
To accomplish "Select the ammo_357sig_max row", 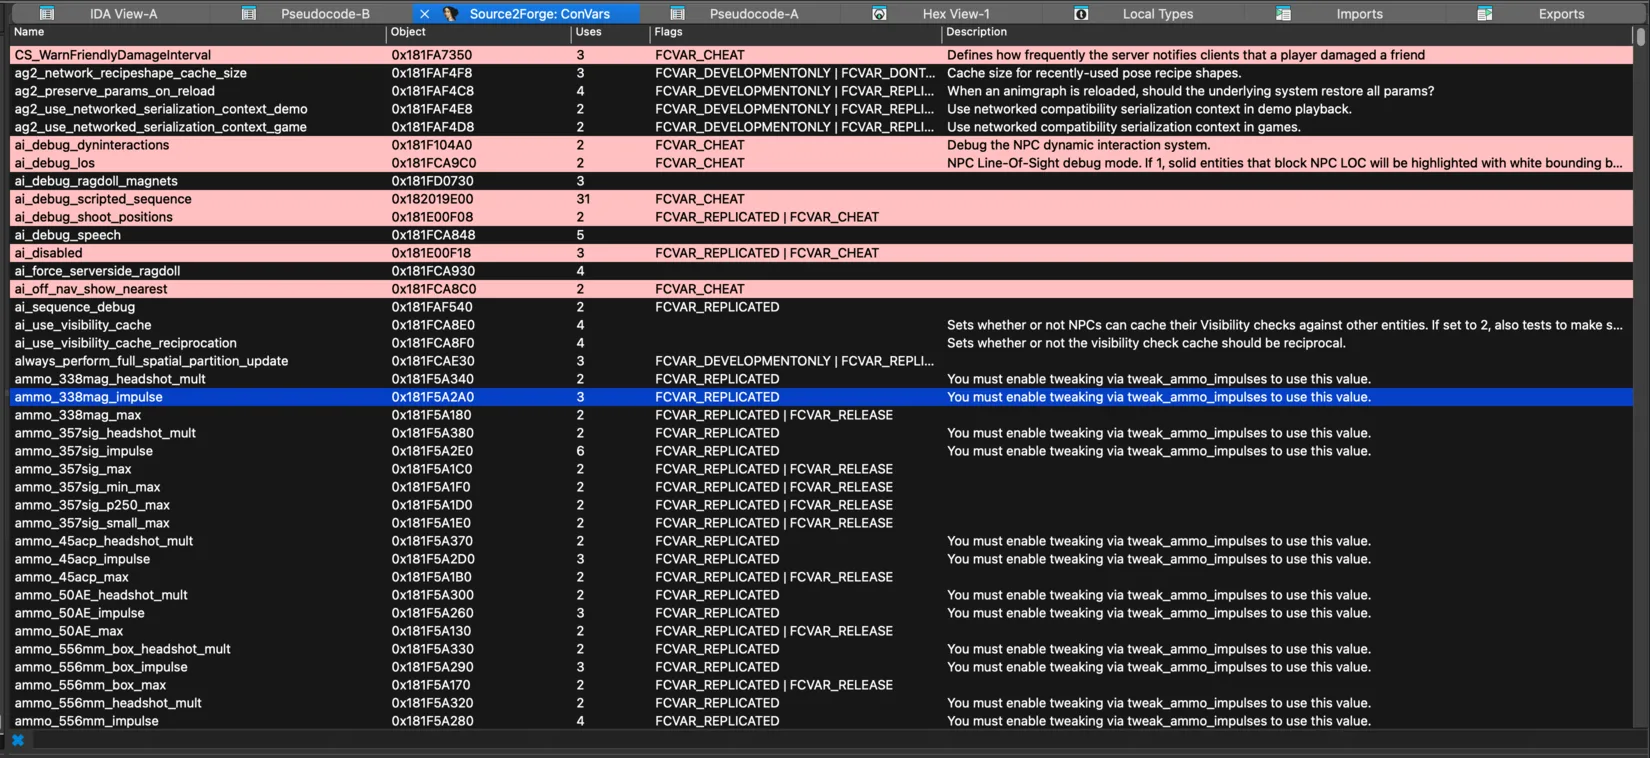I will pyautogui.click(x=821, y=469).
